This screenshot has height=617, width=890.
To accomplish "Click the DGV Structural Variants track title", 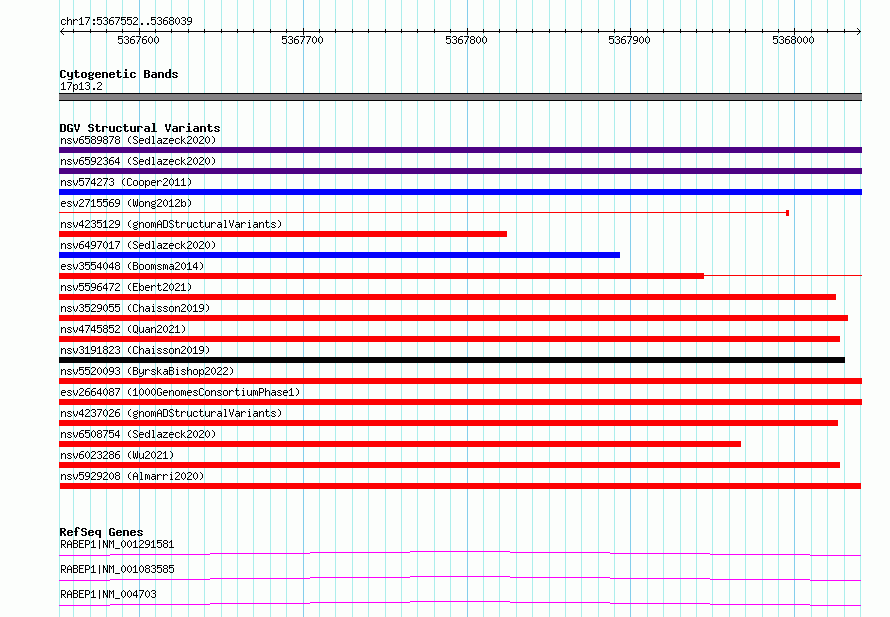I will click(140, 128).
